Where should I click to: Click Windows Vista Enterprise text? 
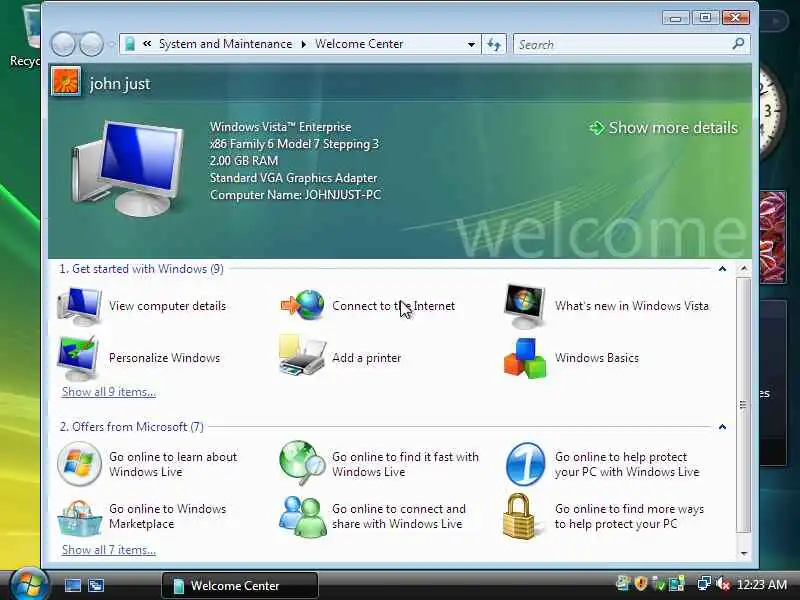point(281,127)
